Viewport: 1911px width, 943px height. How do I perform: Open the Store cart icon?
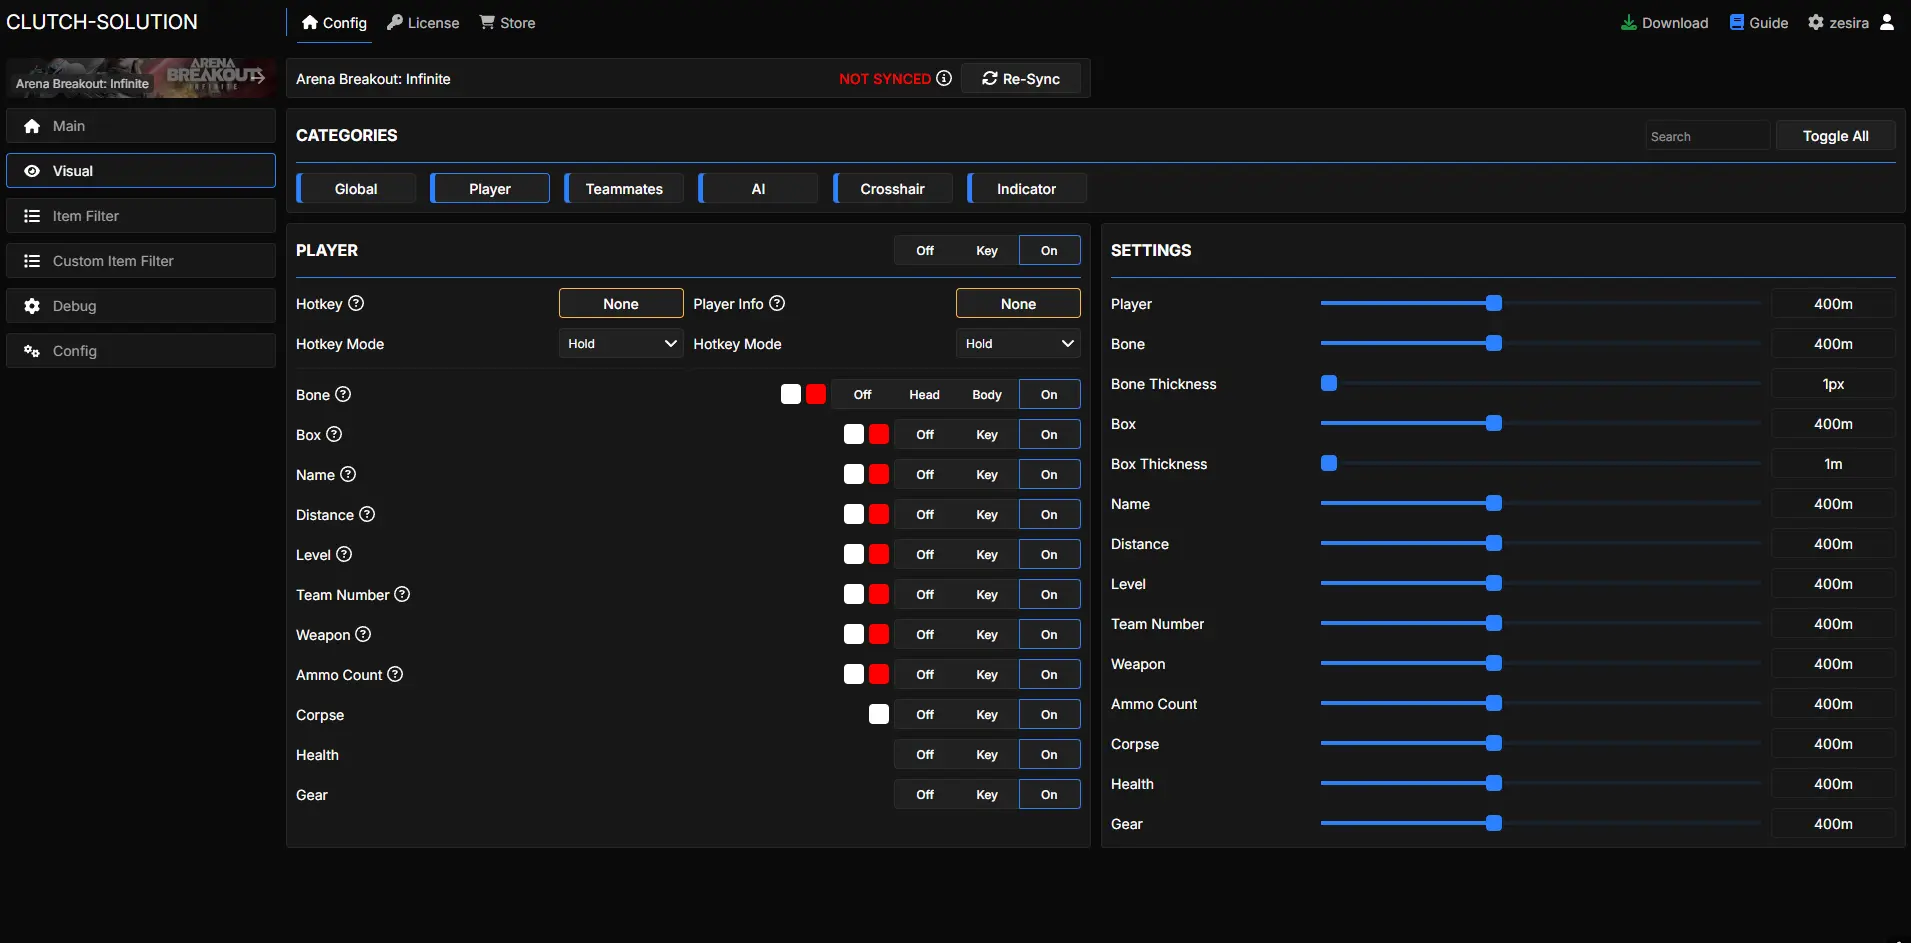click(x=487, y=23)
